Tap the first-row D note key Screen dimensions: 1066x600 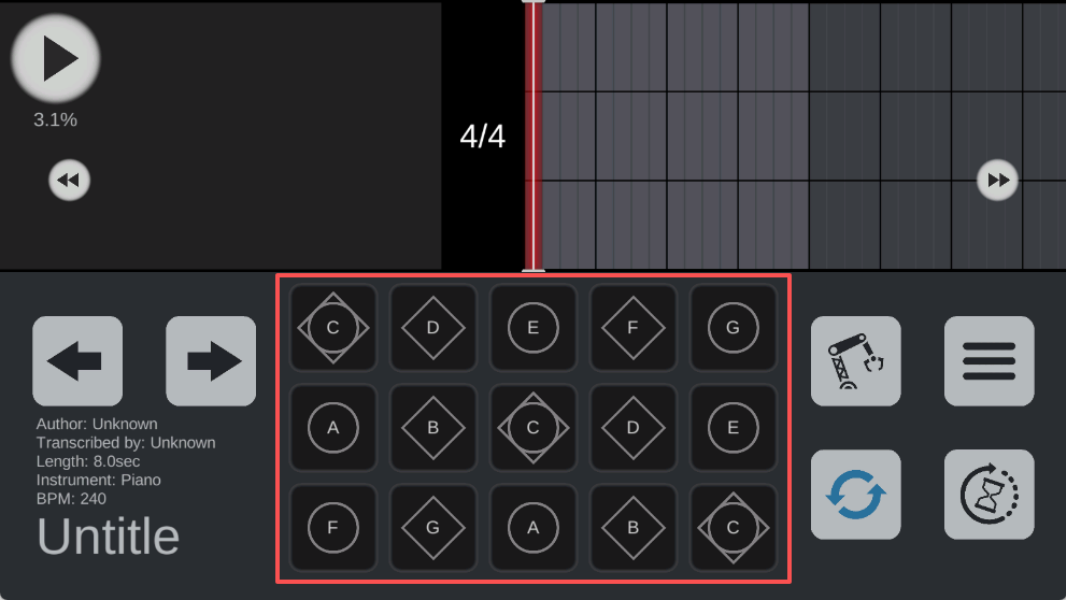point(433,328)
